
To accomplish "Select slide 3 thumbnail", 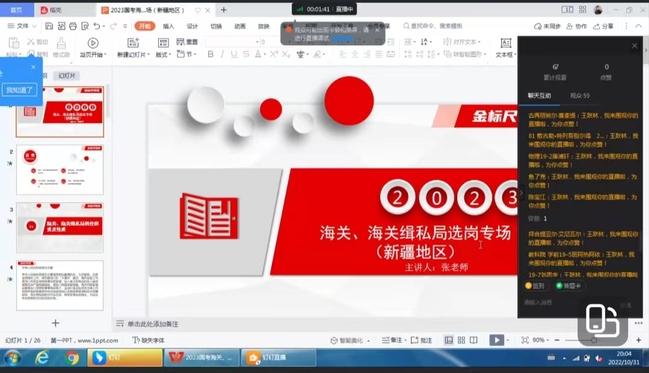I will point(60,227).
